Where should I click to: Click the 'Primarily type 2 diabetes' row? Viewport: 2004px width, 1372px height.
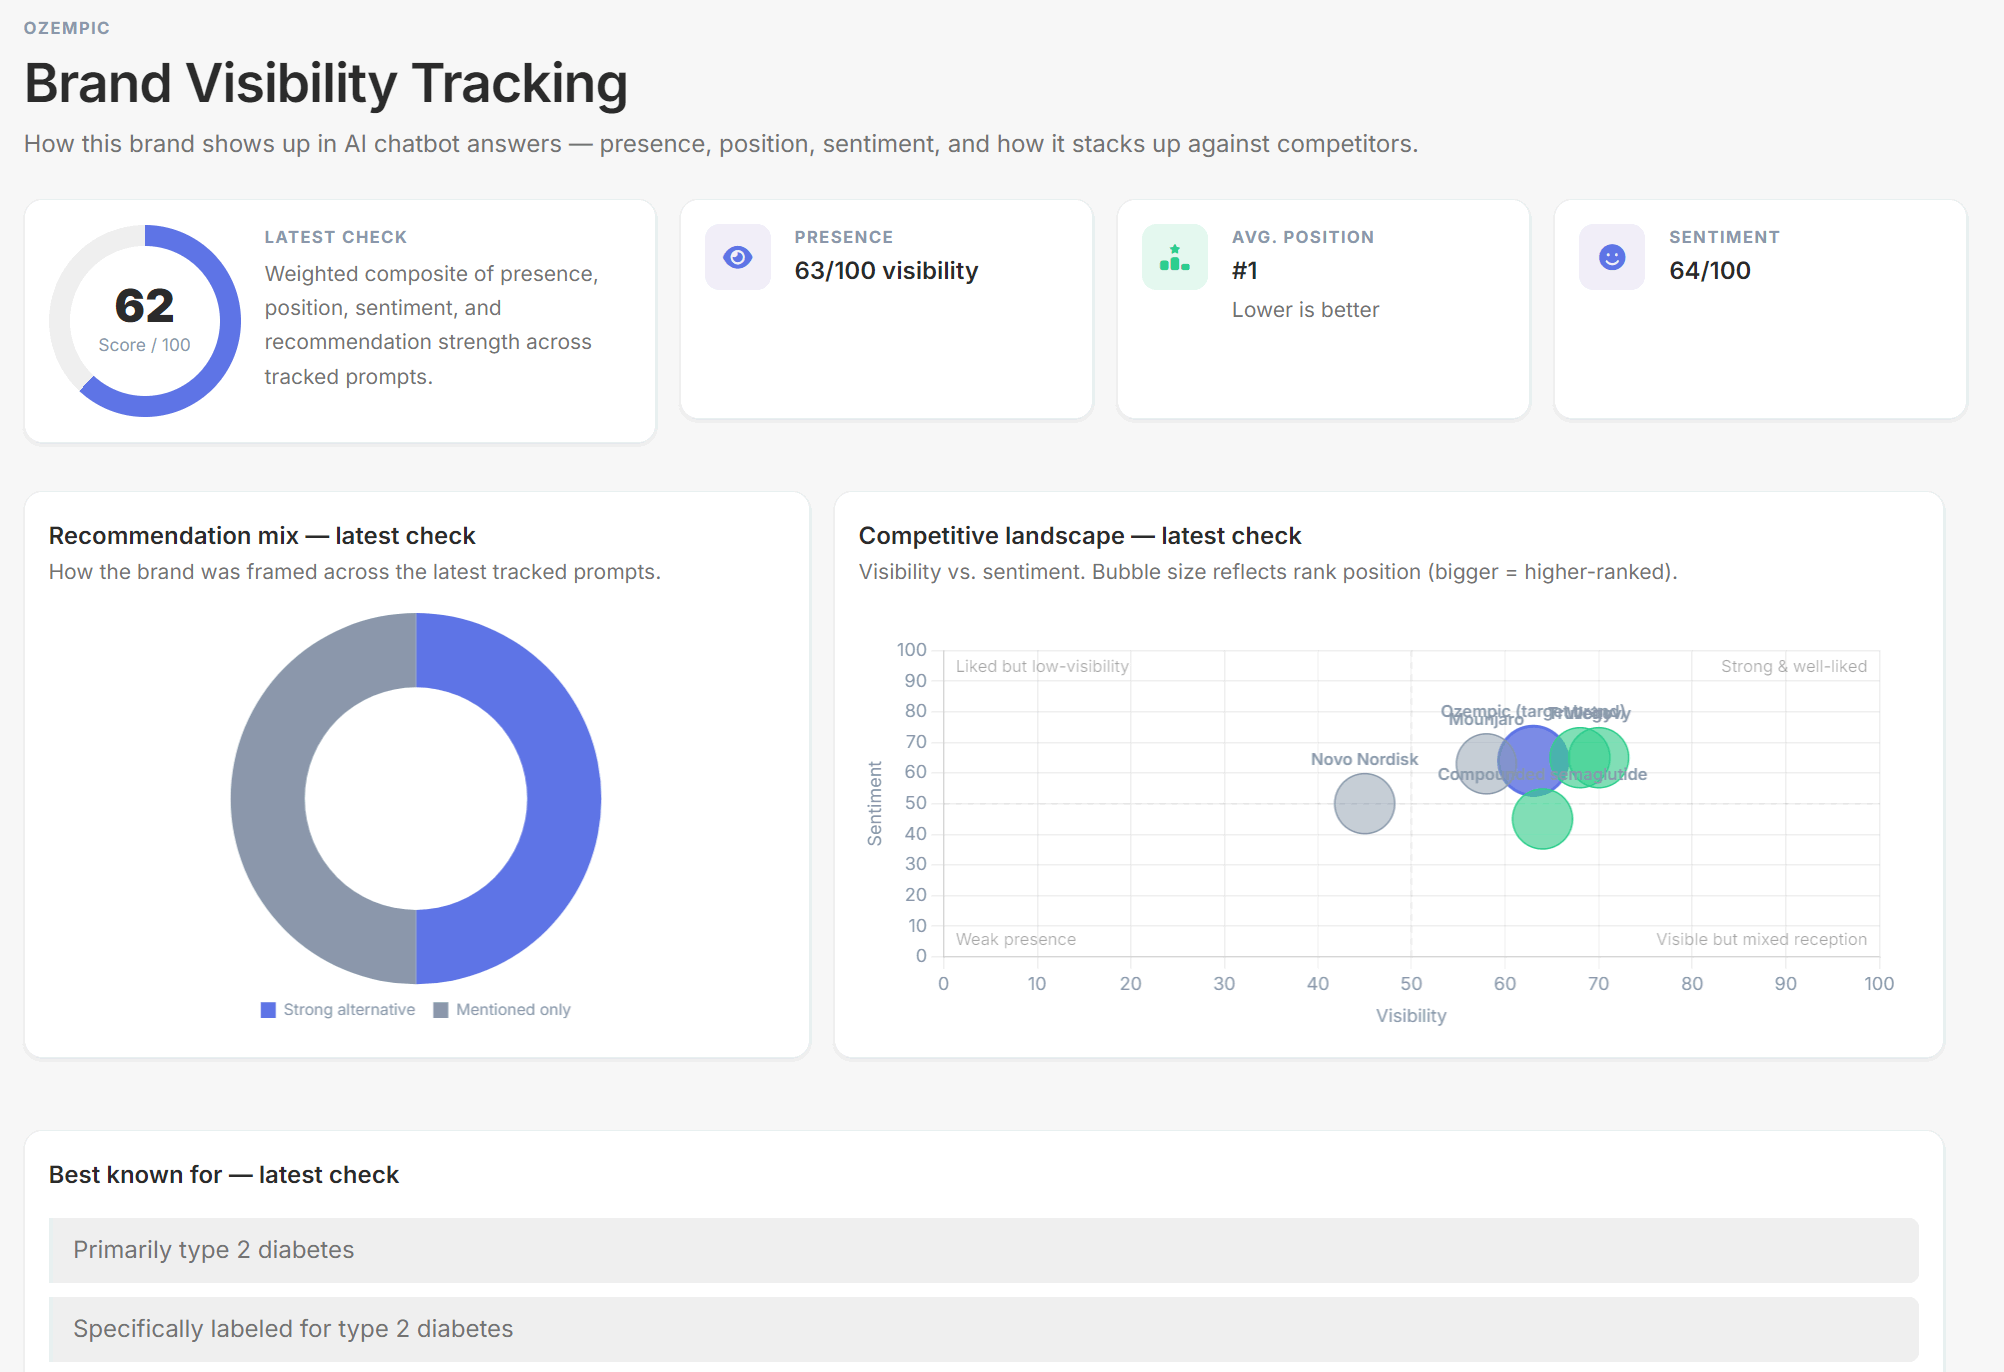click(983, 1250)
